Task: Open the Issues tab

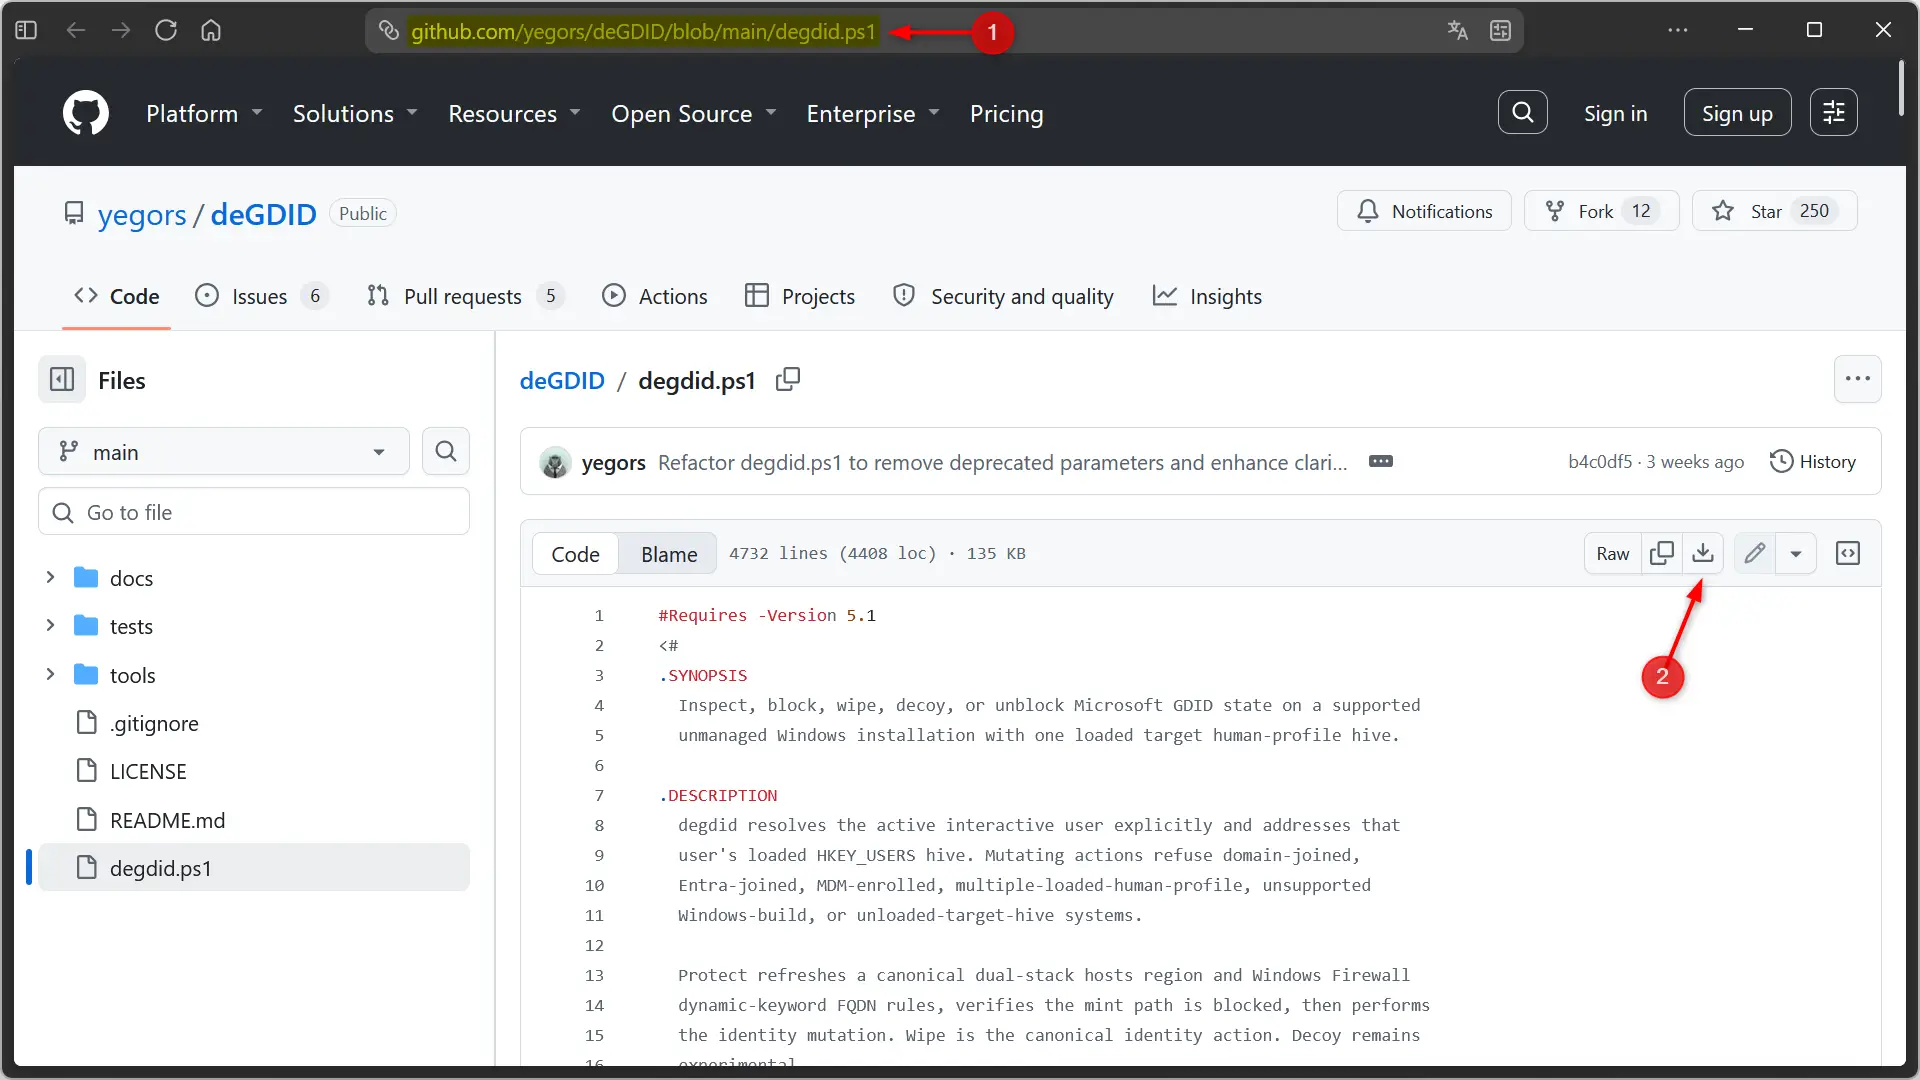Action: point(261,297)
